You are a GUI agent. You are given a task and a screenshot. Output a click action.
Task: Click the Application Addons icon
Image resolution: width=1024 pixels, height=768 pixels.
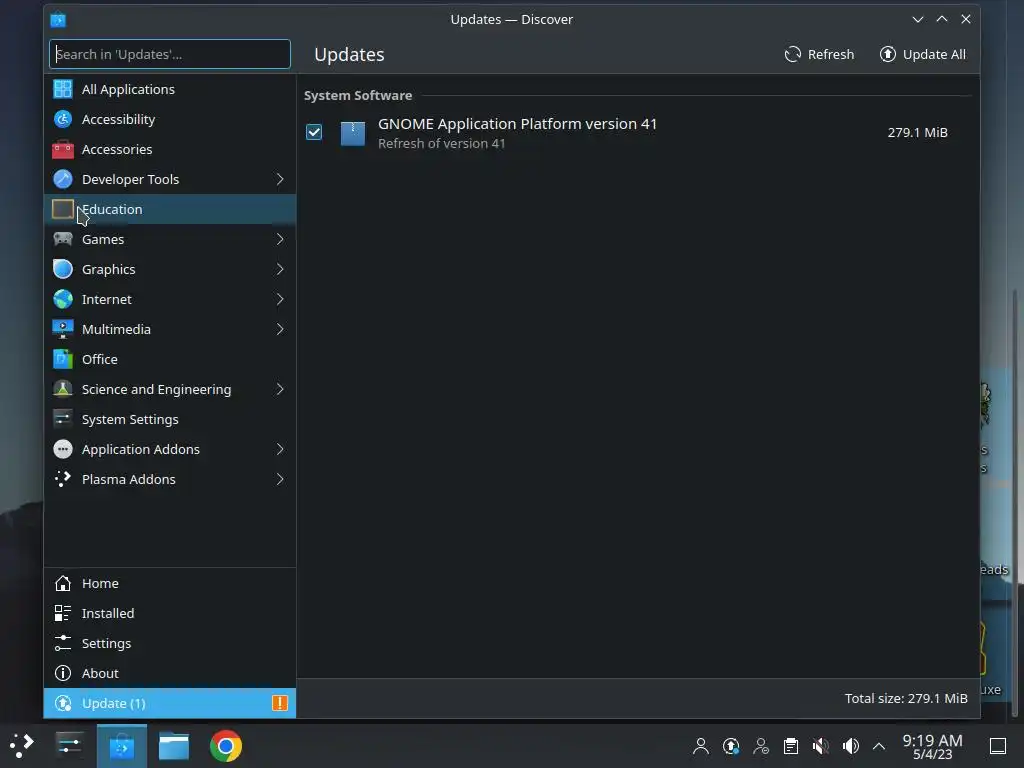pos(63,449)
